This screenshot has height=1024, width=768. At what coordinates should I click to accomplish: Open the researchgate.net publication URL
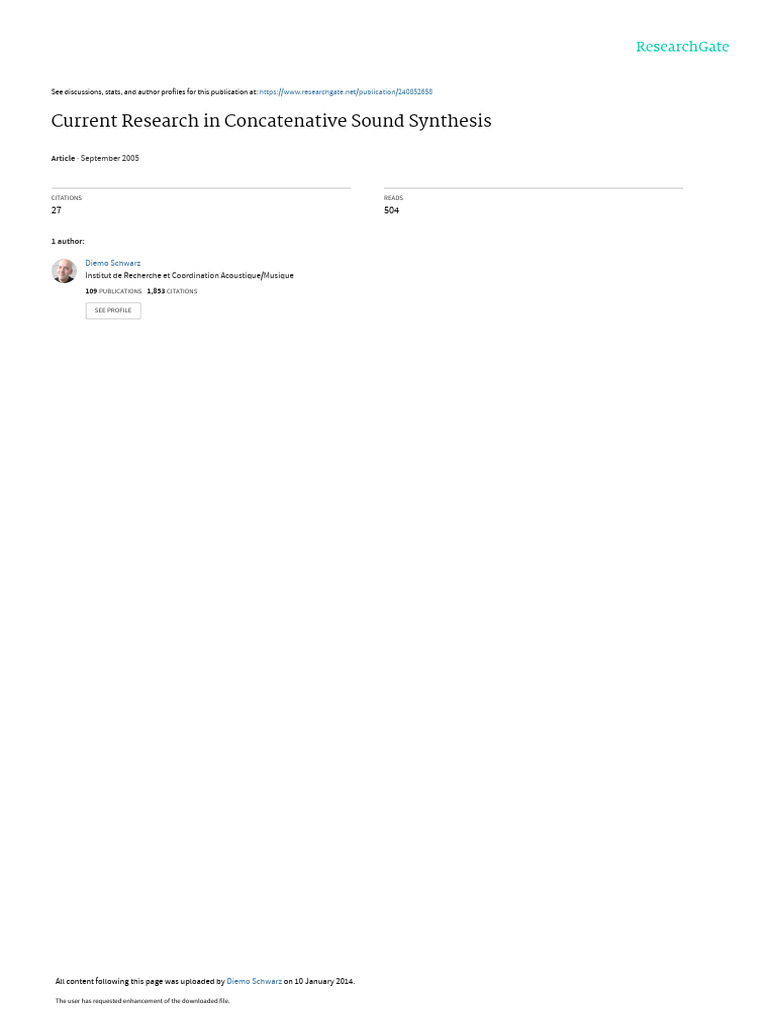[345, 92]
